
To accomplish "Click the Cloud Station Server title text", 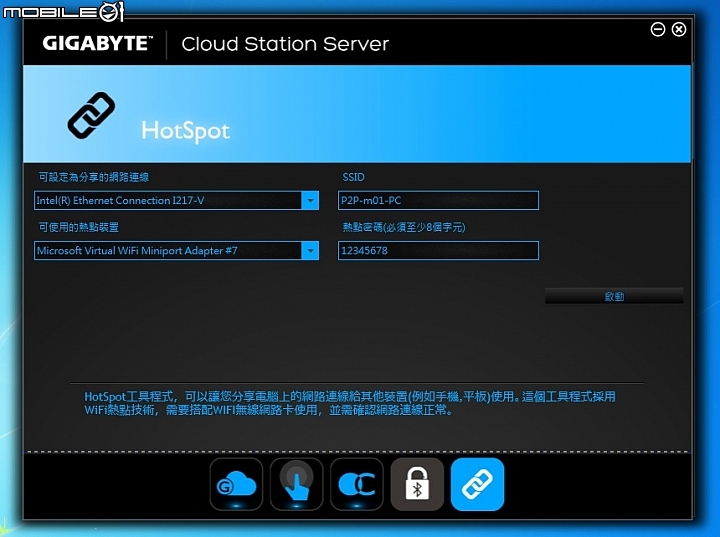I will point(285,44).
